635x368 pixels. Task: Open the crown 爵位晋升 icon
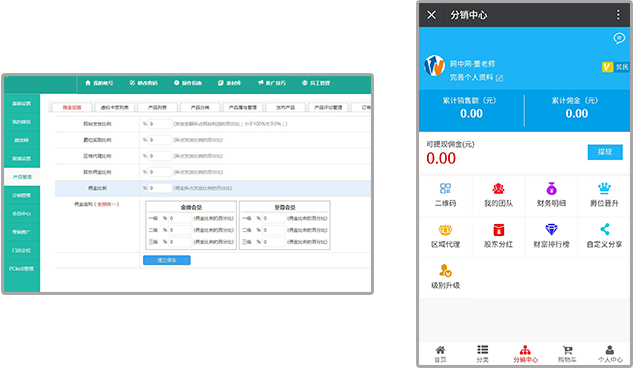[x=604, y=188]
